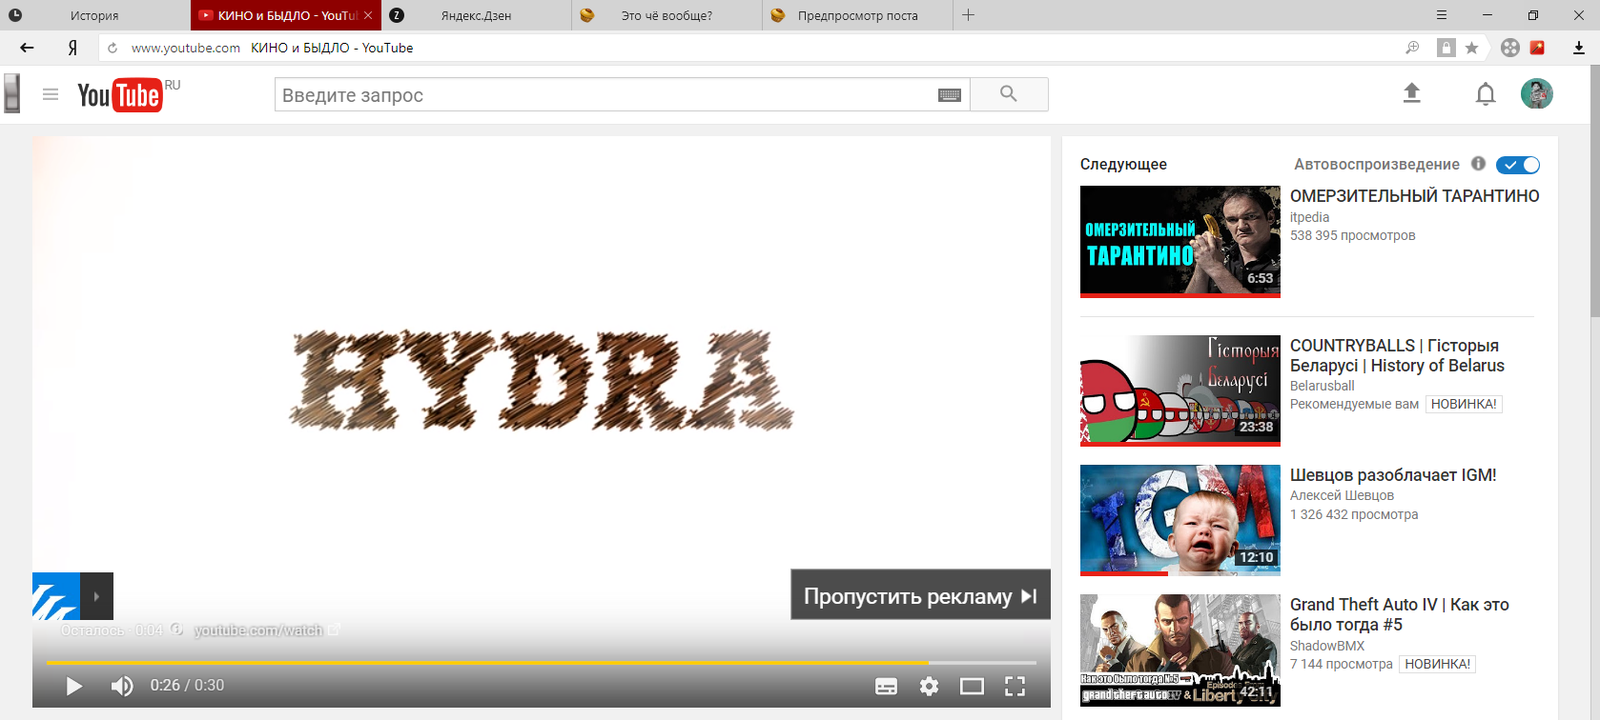
Task: Click Пропустить рекламу skip ad button
Action: (920, 596)
